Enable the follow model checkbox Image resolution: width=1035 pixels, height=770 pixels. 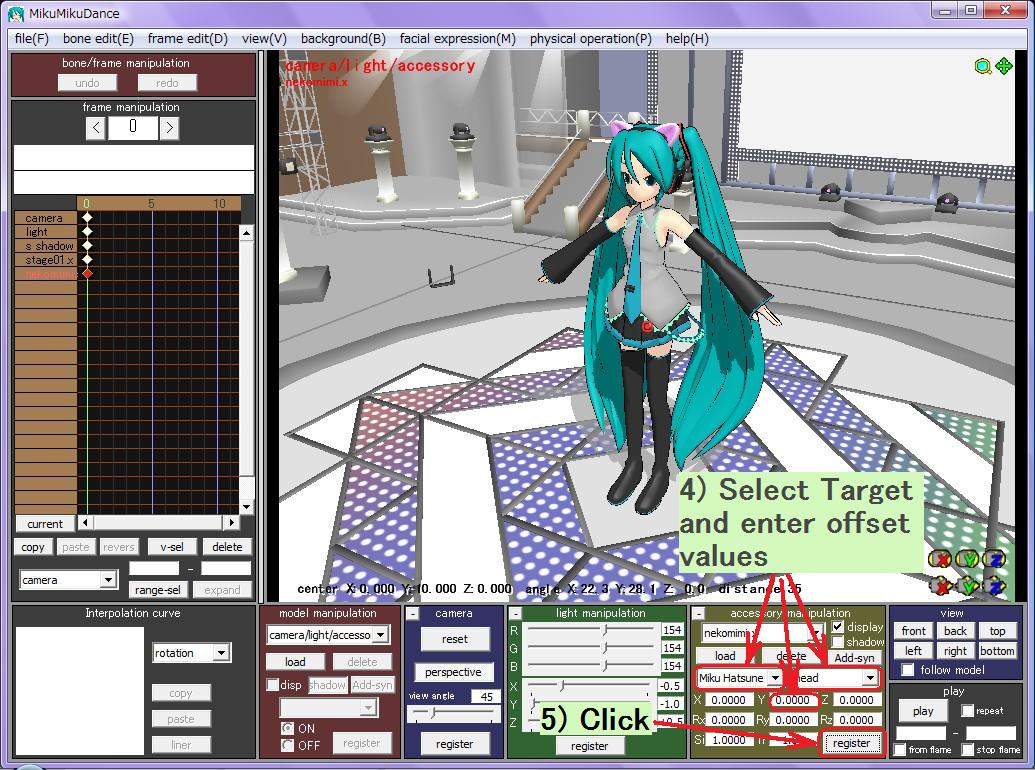(908, 670)
